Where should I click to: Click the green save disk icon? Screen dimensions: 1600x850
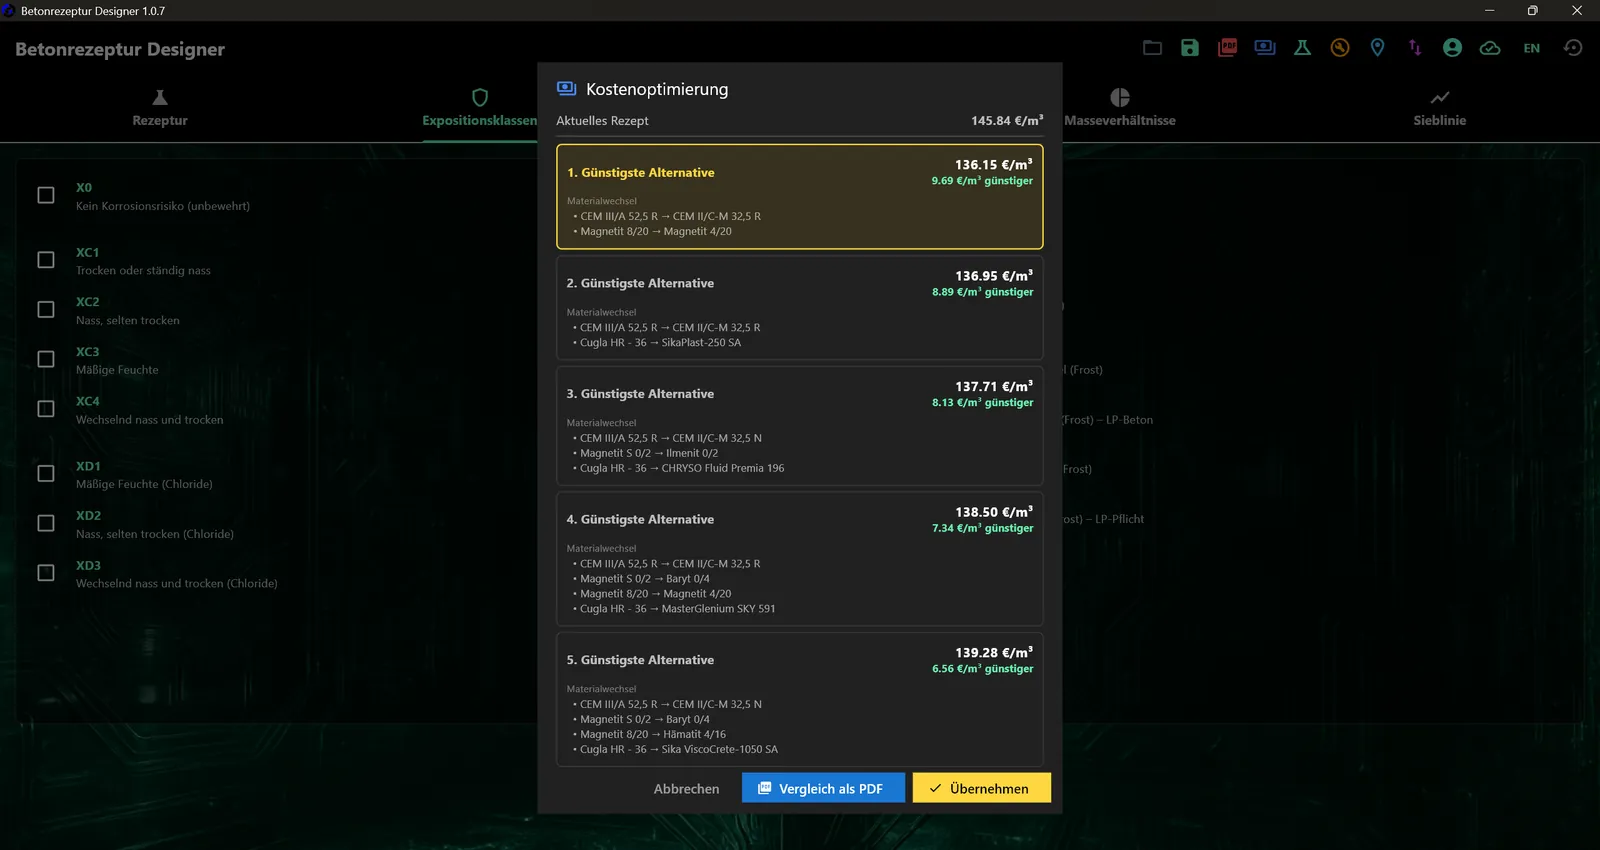(x=1190, y=48)
